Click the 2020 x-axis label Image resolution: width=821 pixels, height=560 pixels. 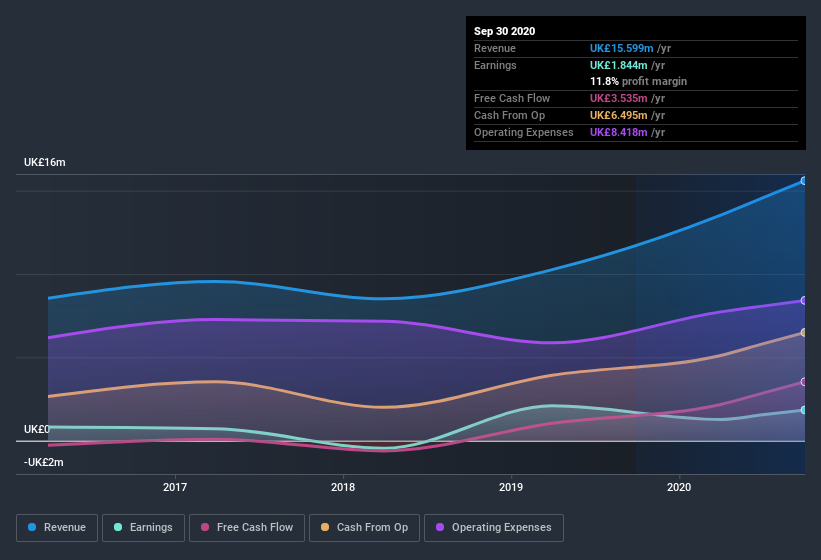(x=679, y=487)
